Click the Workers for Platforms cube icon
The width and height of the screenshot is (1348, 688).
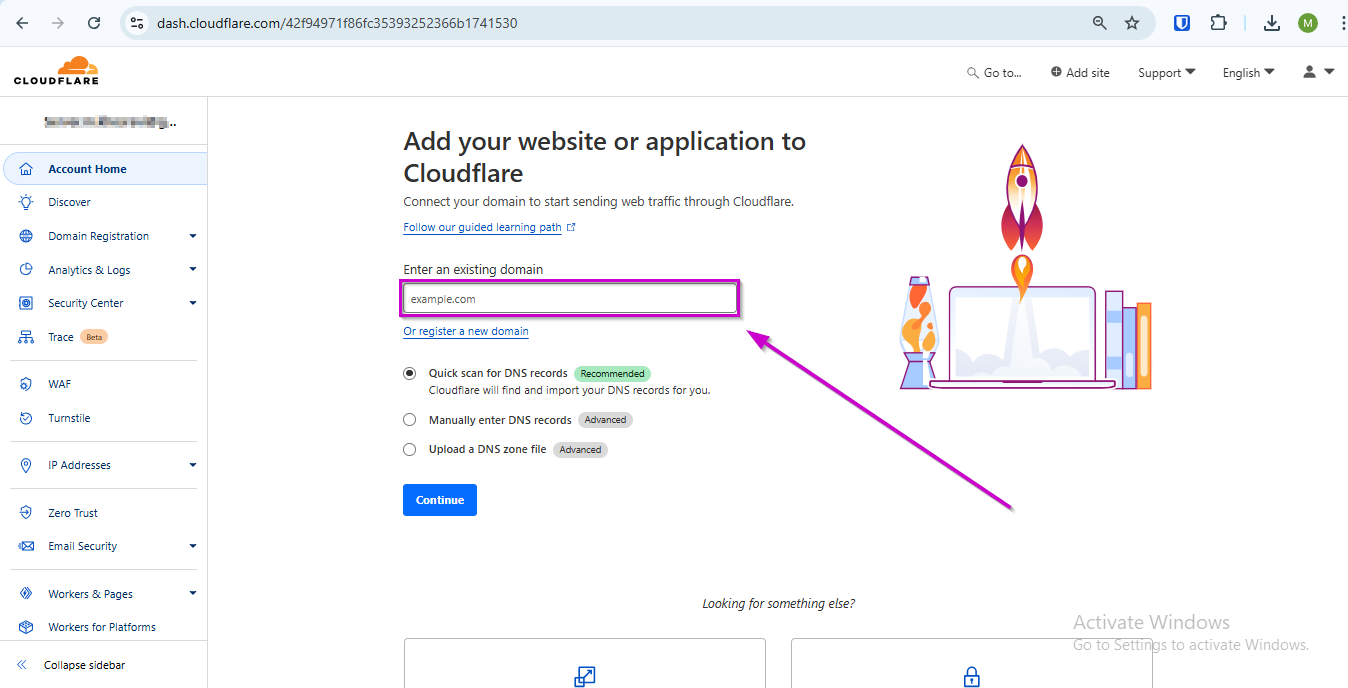26,627
